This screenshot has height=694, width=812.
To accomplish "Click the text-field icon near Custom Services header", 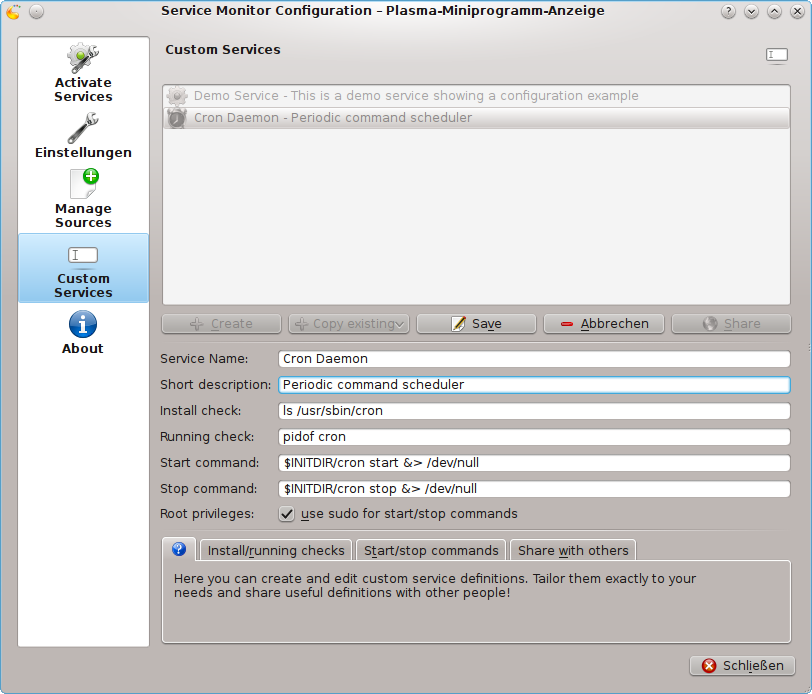I will point(777,56).
